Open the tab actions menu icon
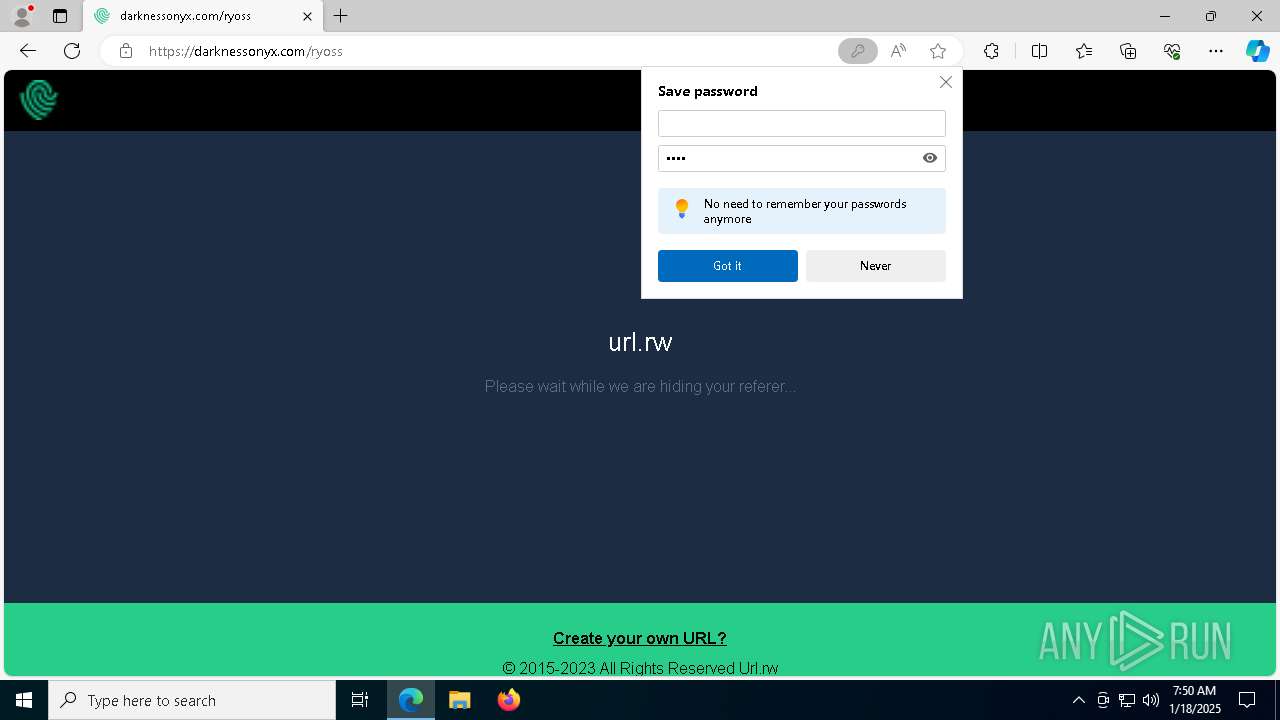This screenshot has width=1280, height=720. pos(60,16)
